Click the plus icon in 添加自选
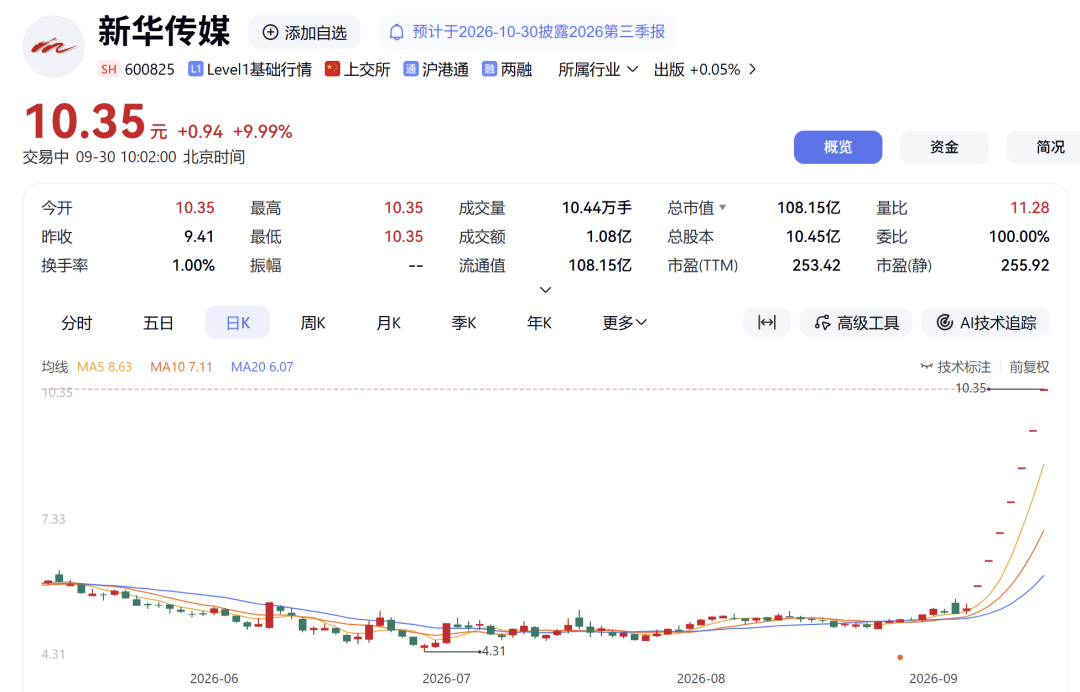Screen dimensions: 1080x692 [x=271, y=32]
